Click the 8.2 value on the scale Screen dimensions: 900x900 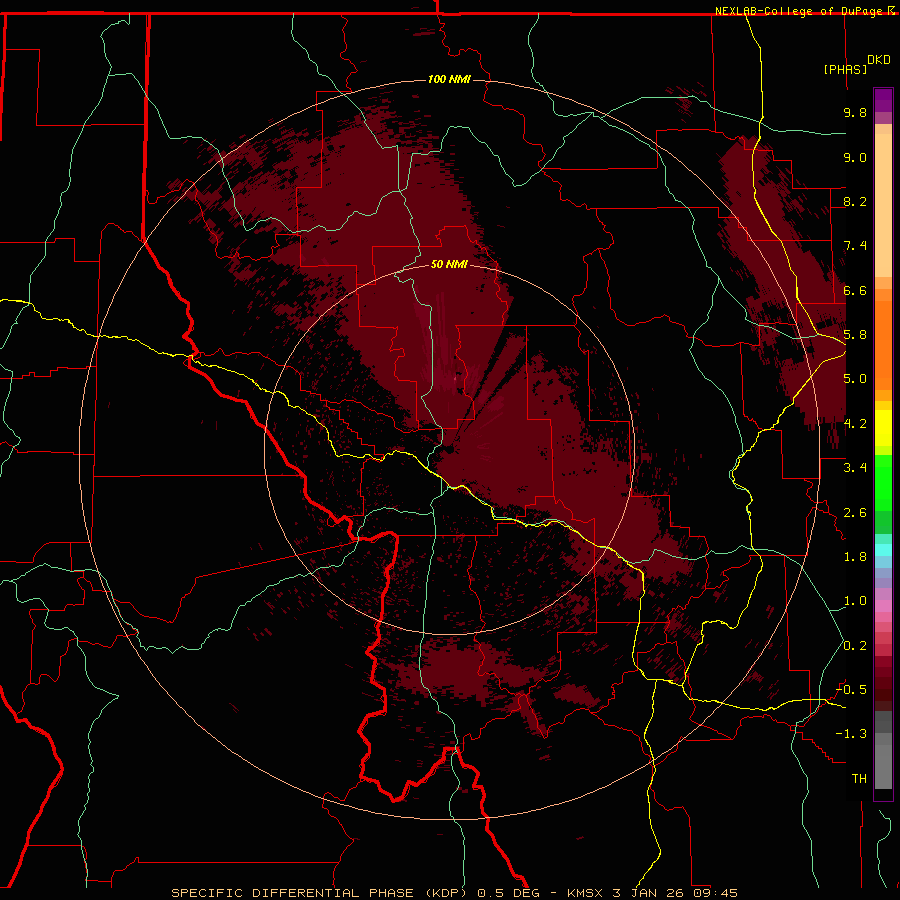coord(855,201)
